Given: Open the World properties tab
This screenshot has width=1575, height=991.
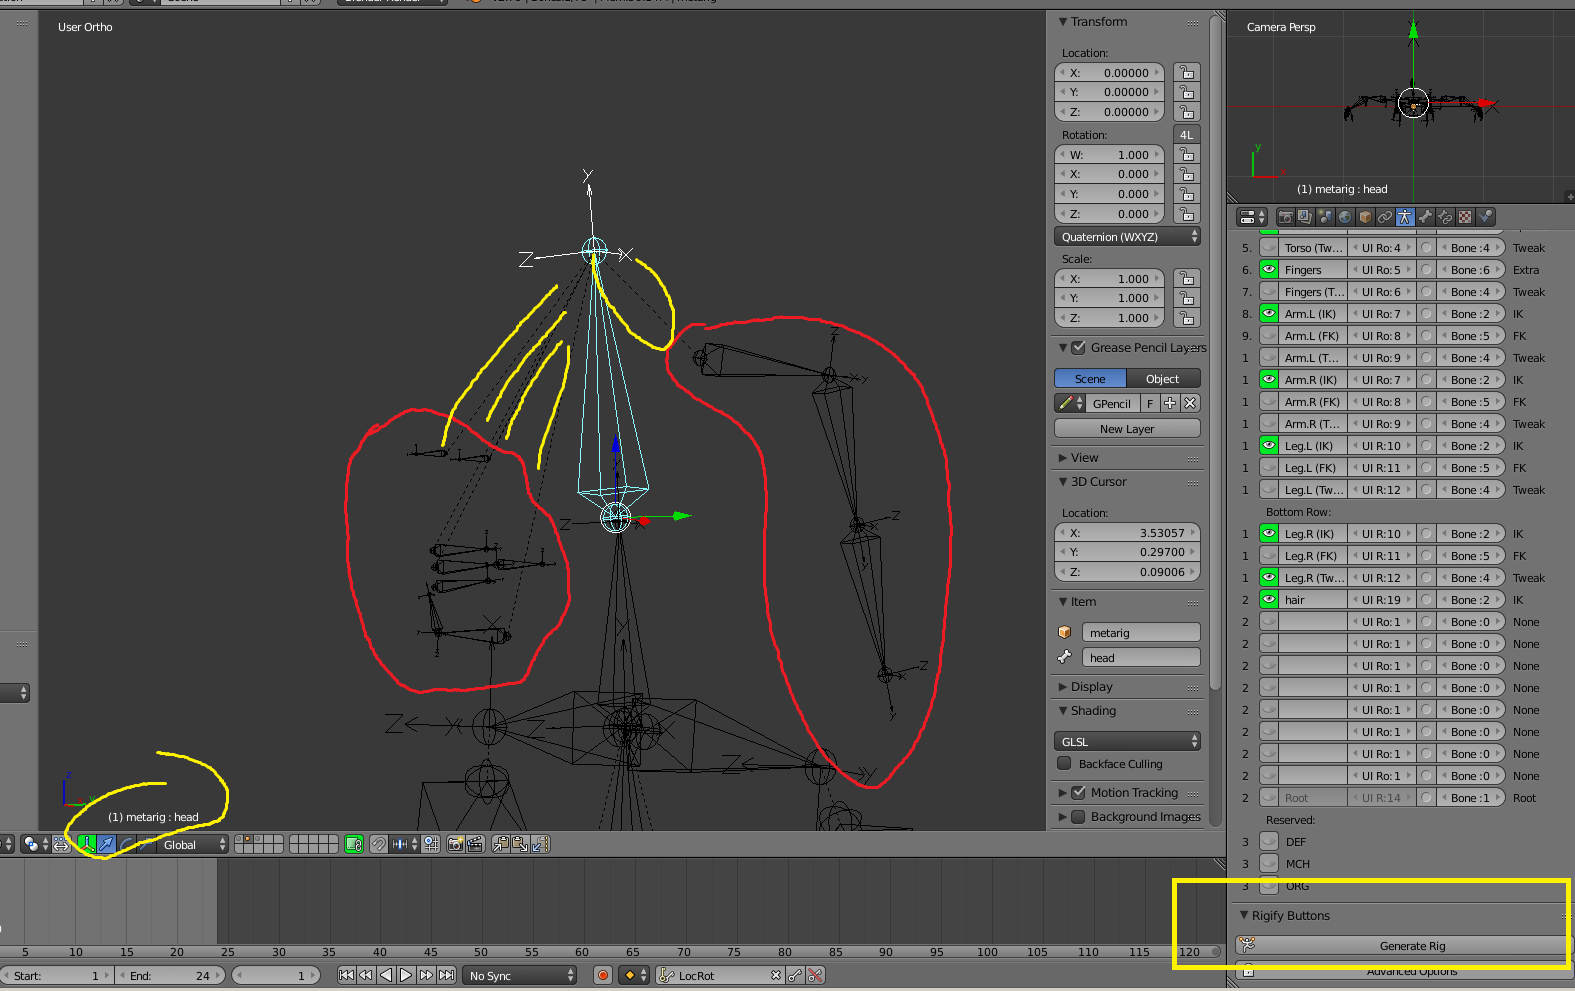Looking at the screenshot, I should 1345,217.
